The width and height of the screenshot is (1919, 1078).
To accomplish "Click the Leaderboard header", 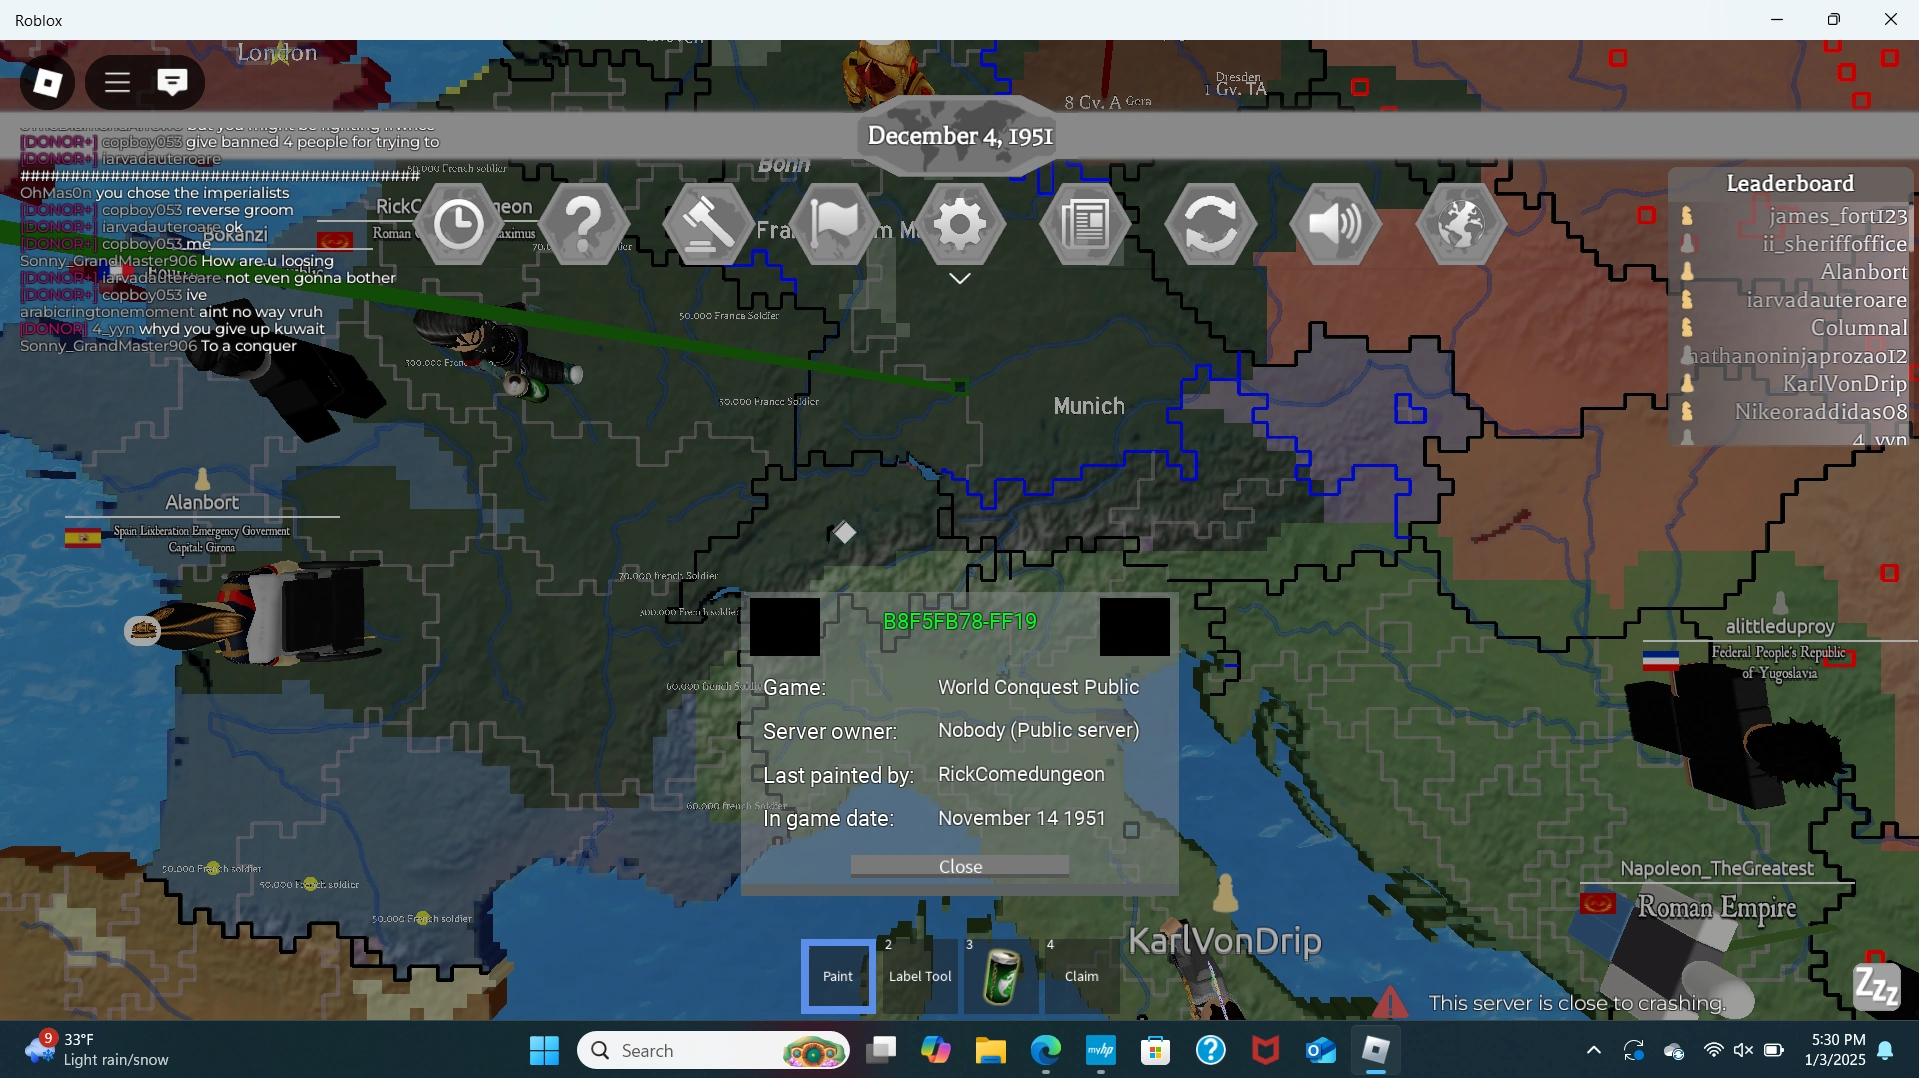I will (x=1790, y=183).
